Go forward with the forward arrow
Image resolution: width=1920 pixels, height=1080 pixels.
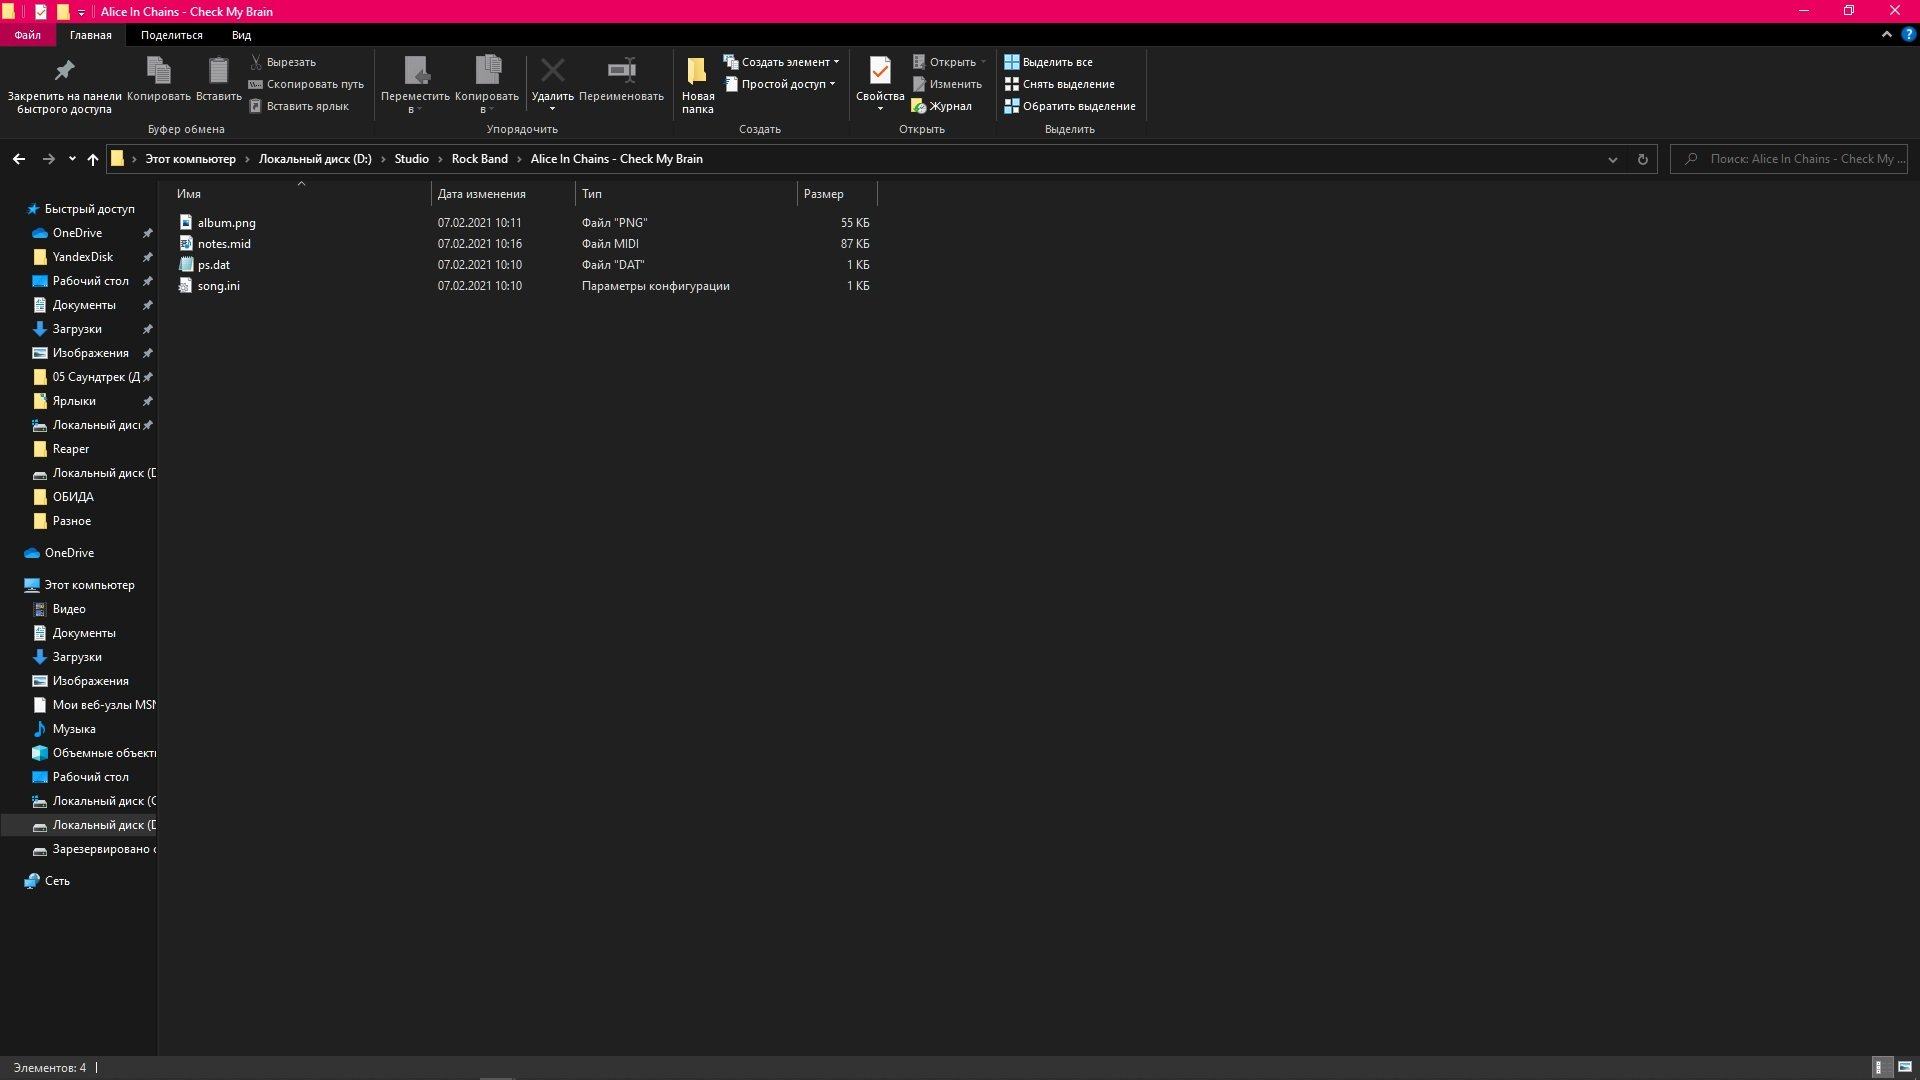pyautogui.click(x=48, y=159)
